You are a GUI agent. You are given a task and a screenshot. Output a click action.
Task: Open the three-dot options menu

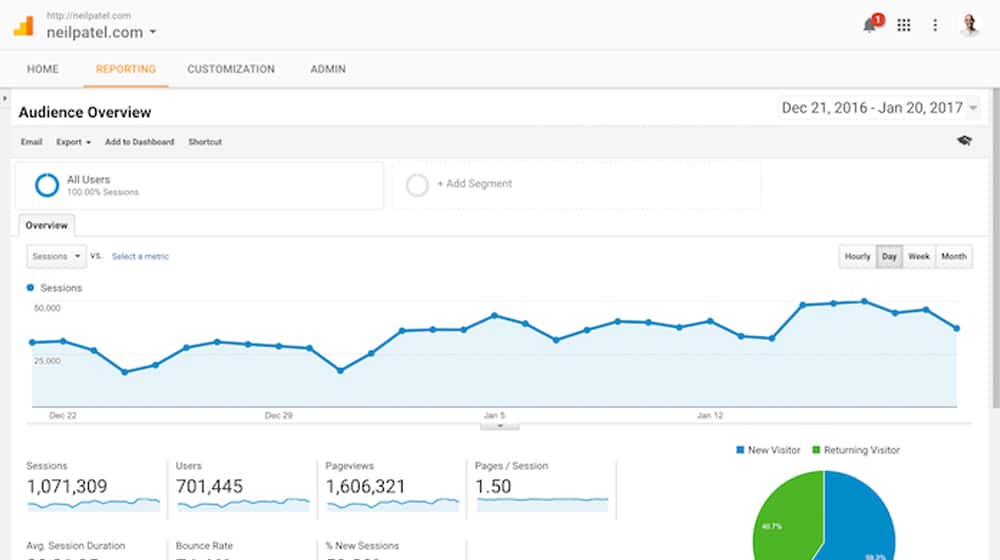(x=935, y=26)
